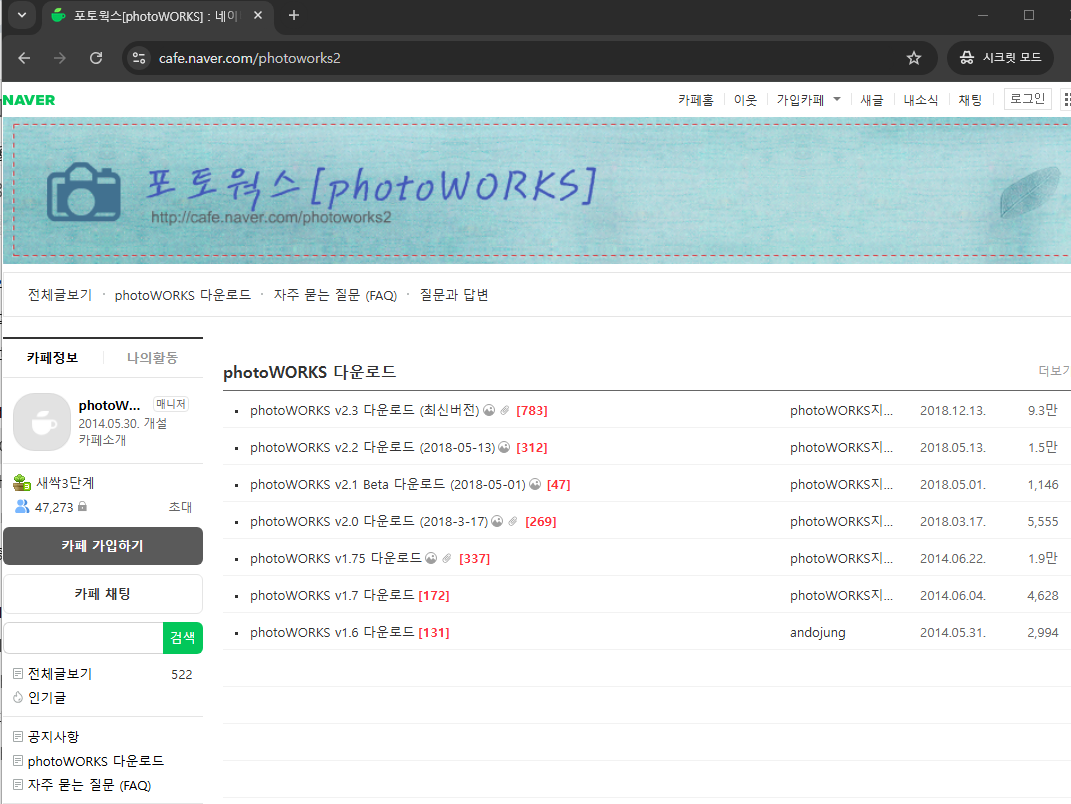Click the member count person icon
The width and height of the screenshot is (1071, 804).
coord(21,506)
